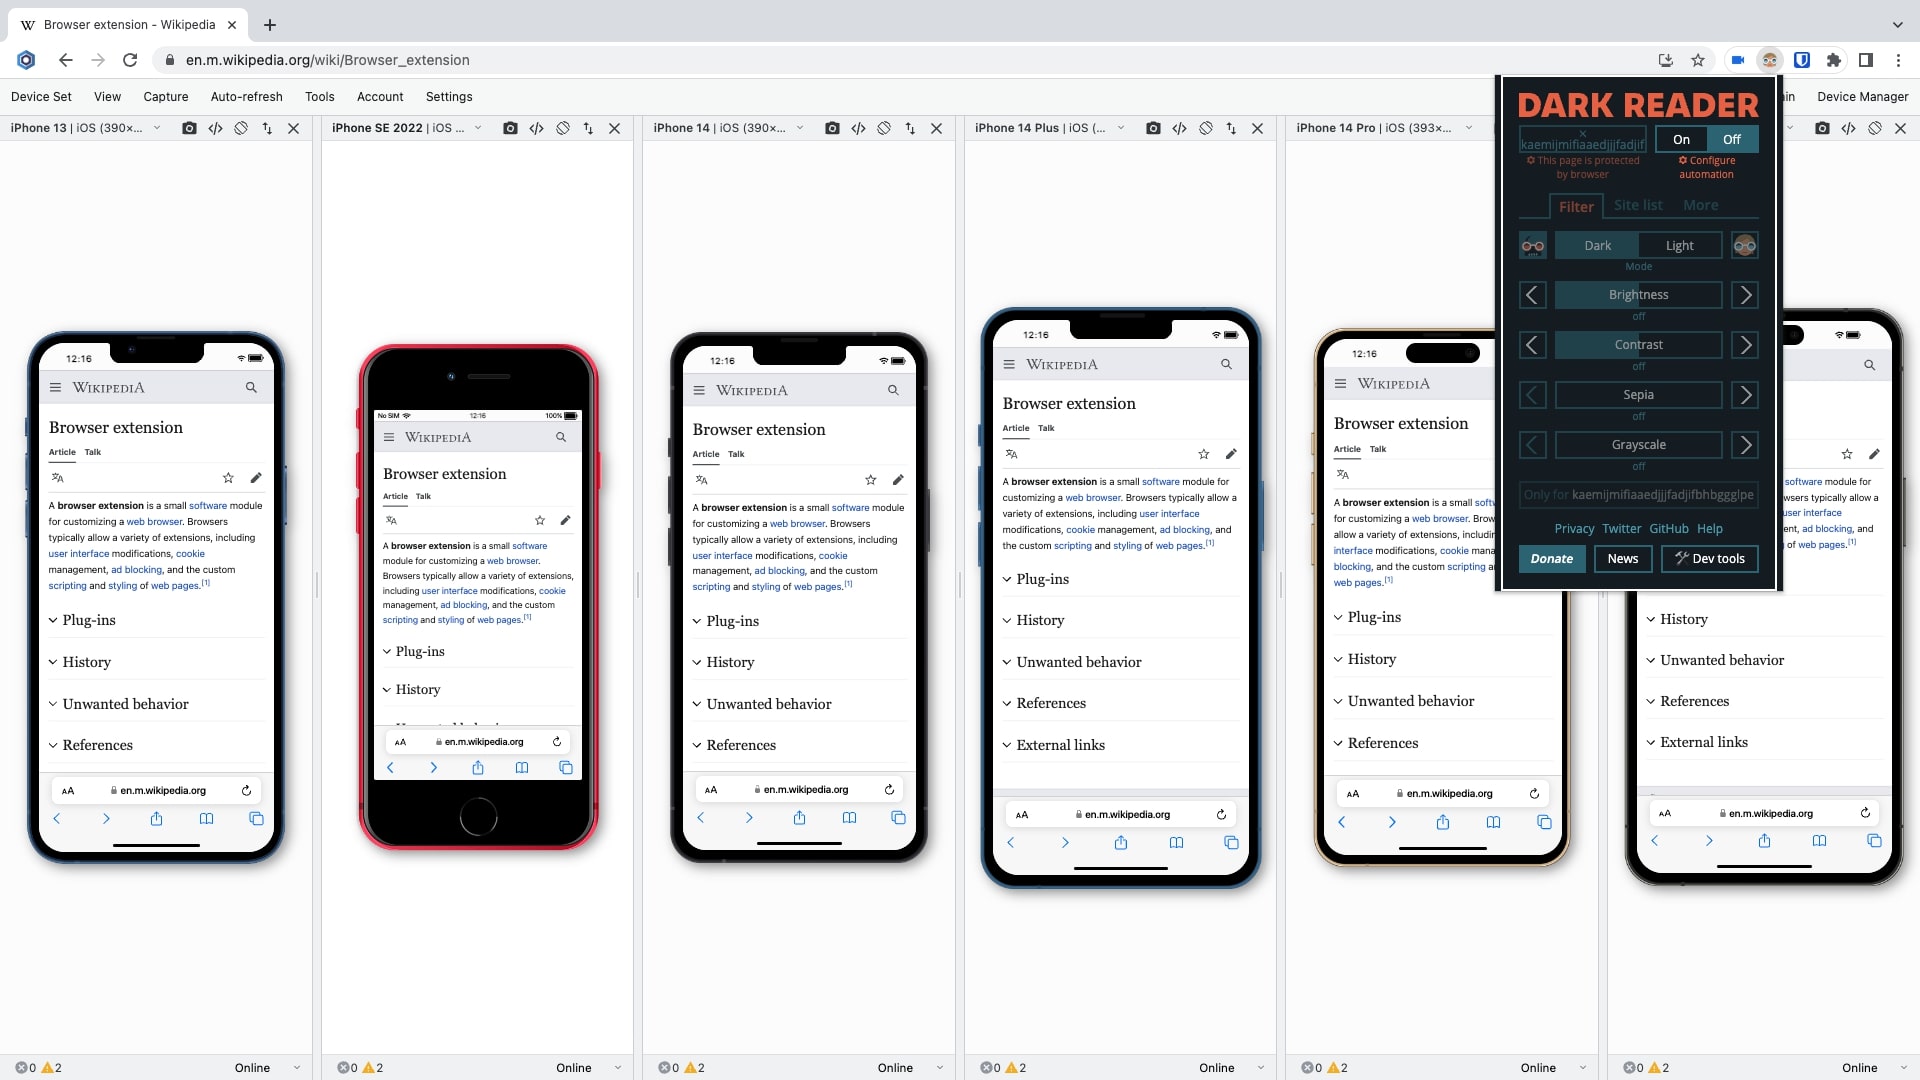Open the Capture menu
1920x1080 pixels.
[166, 97]
